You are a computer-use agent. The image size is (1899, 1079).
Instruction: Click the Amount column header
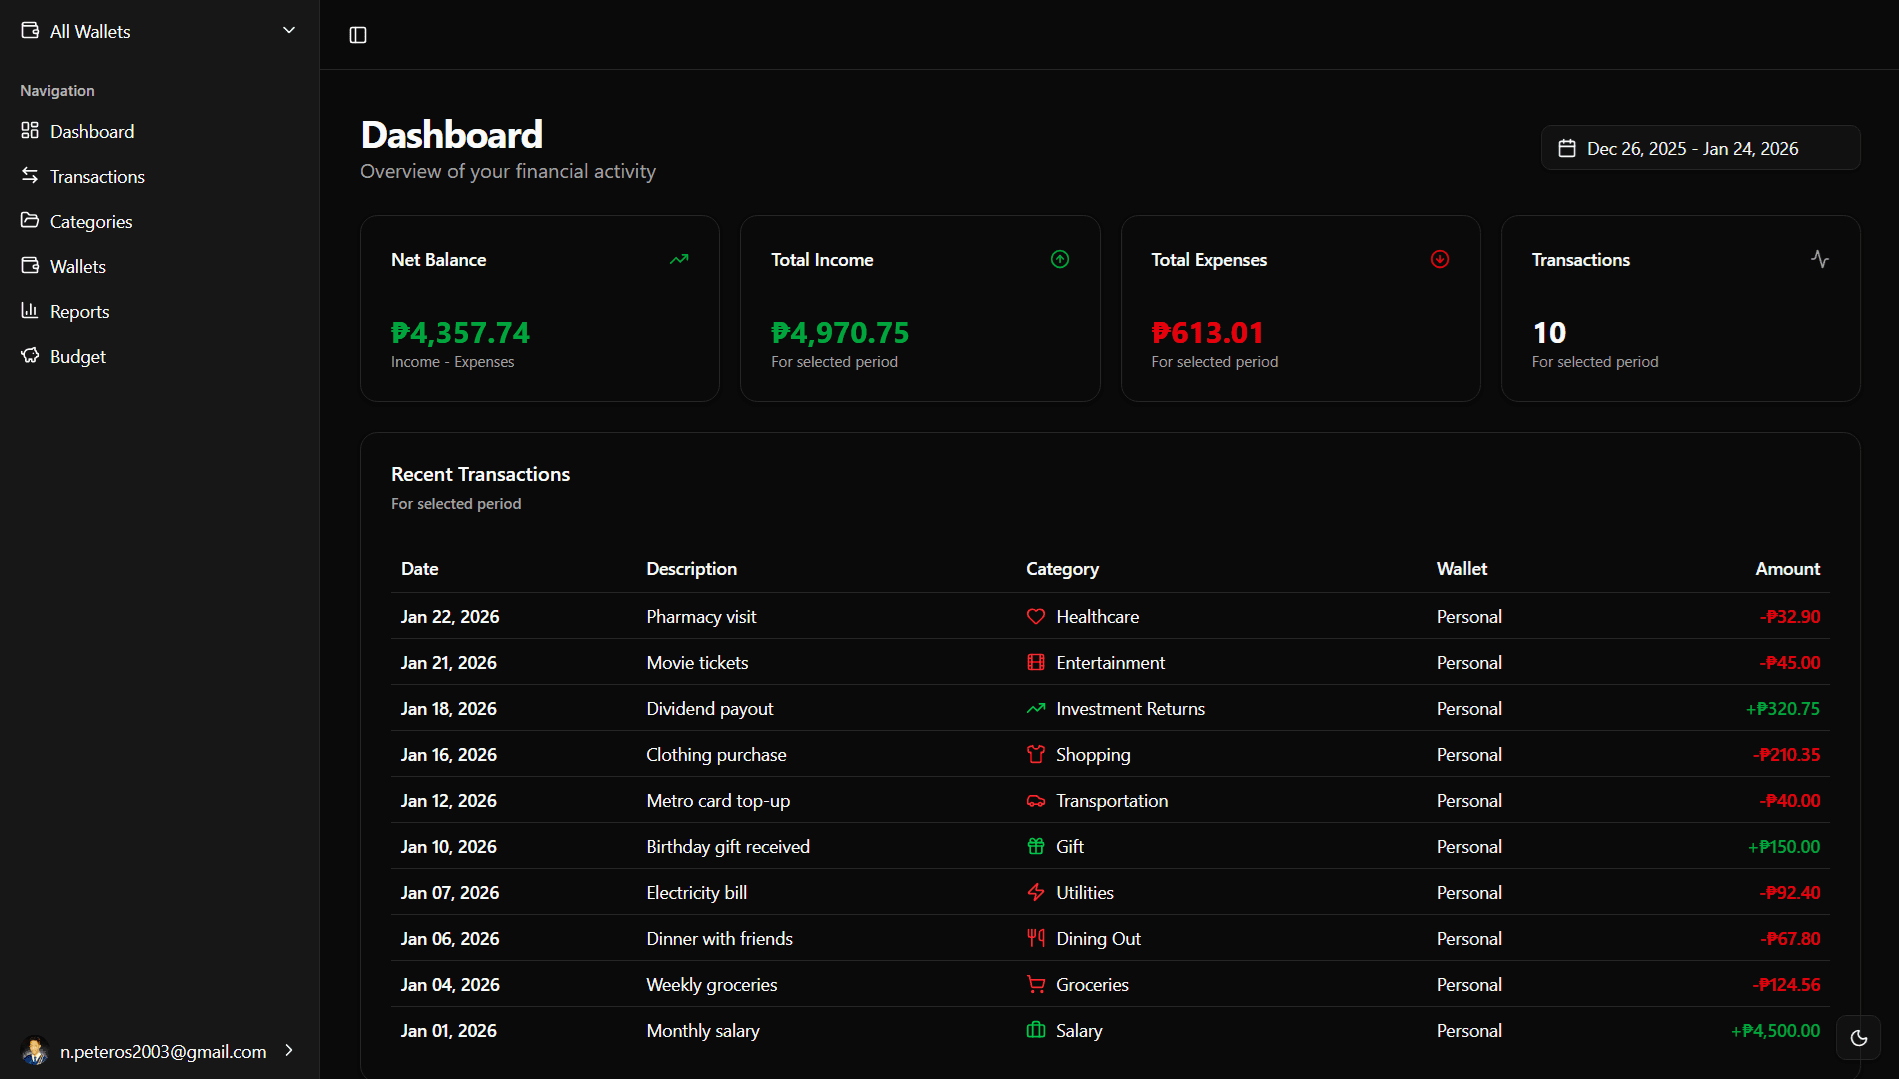pyautogui.click(x=1788, y=569)
